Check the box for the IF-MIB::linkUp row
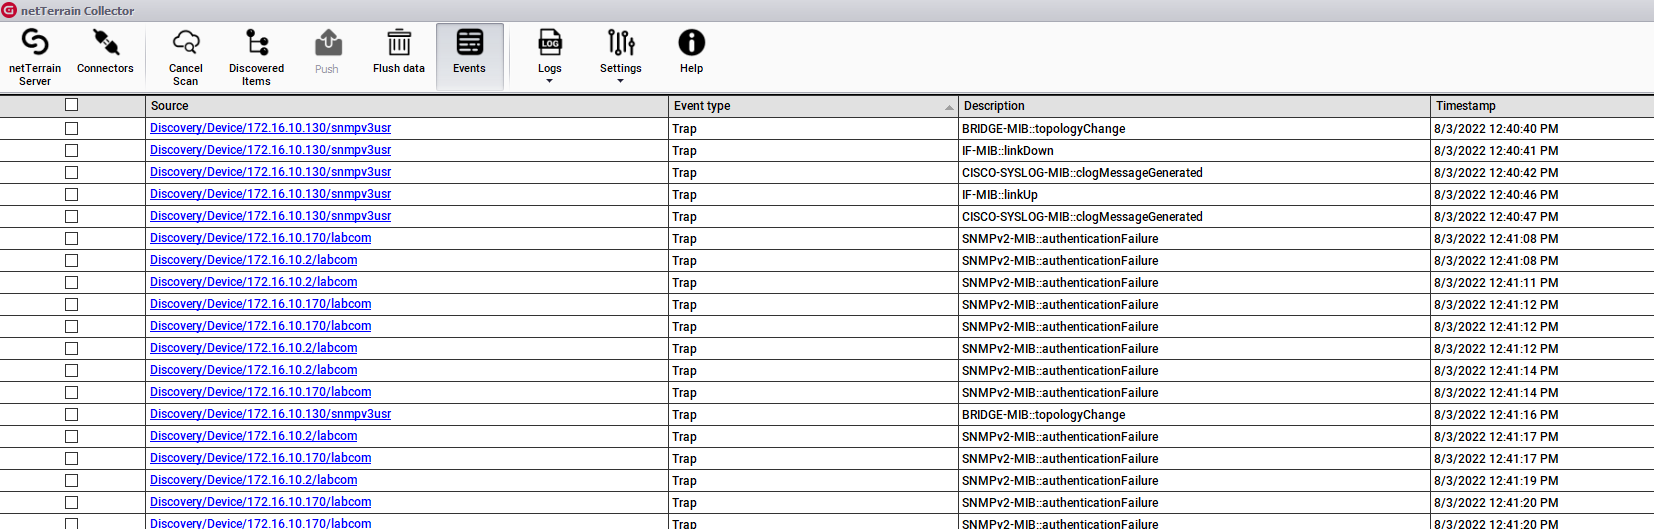 pyautogui.click(x=71, y=195)
